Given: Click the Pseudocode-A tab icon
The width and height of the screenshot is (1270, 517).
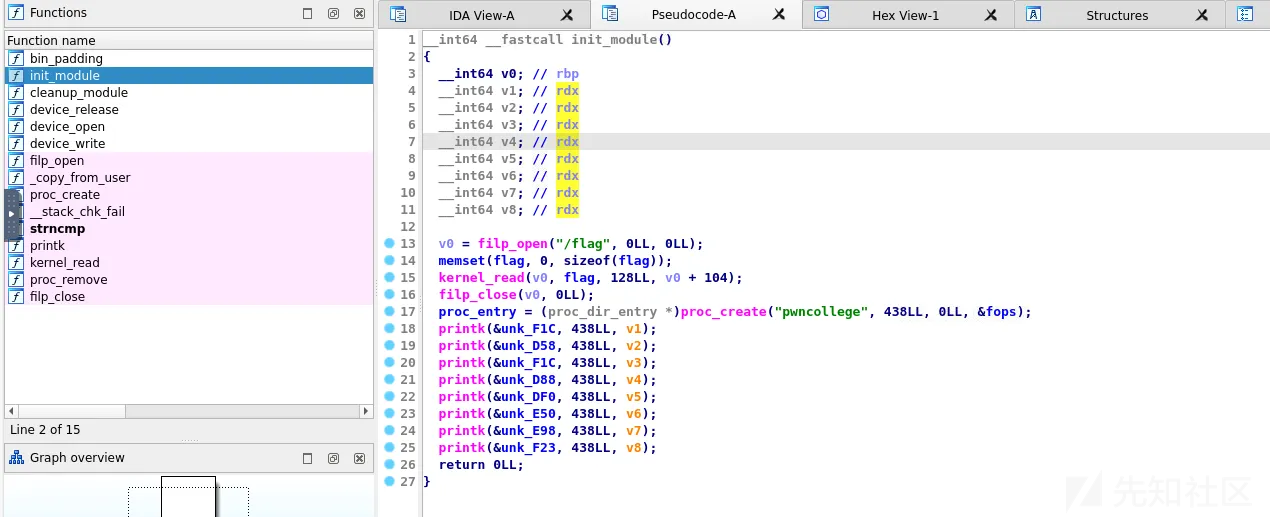Looking at the screenshot, I should tap(609, 14).
